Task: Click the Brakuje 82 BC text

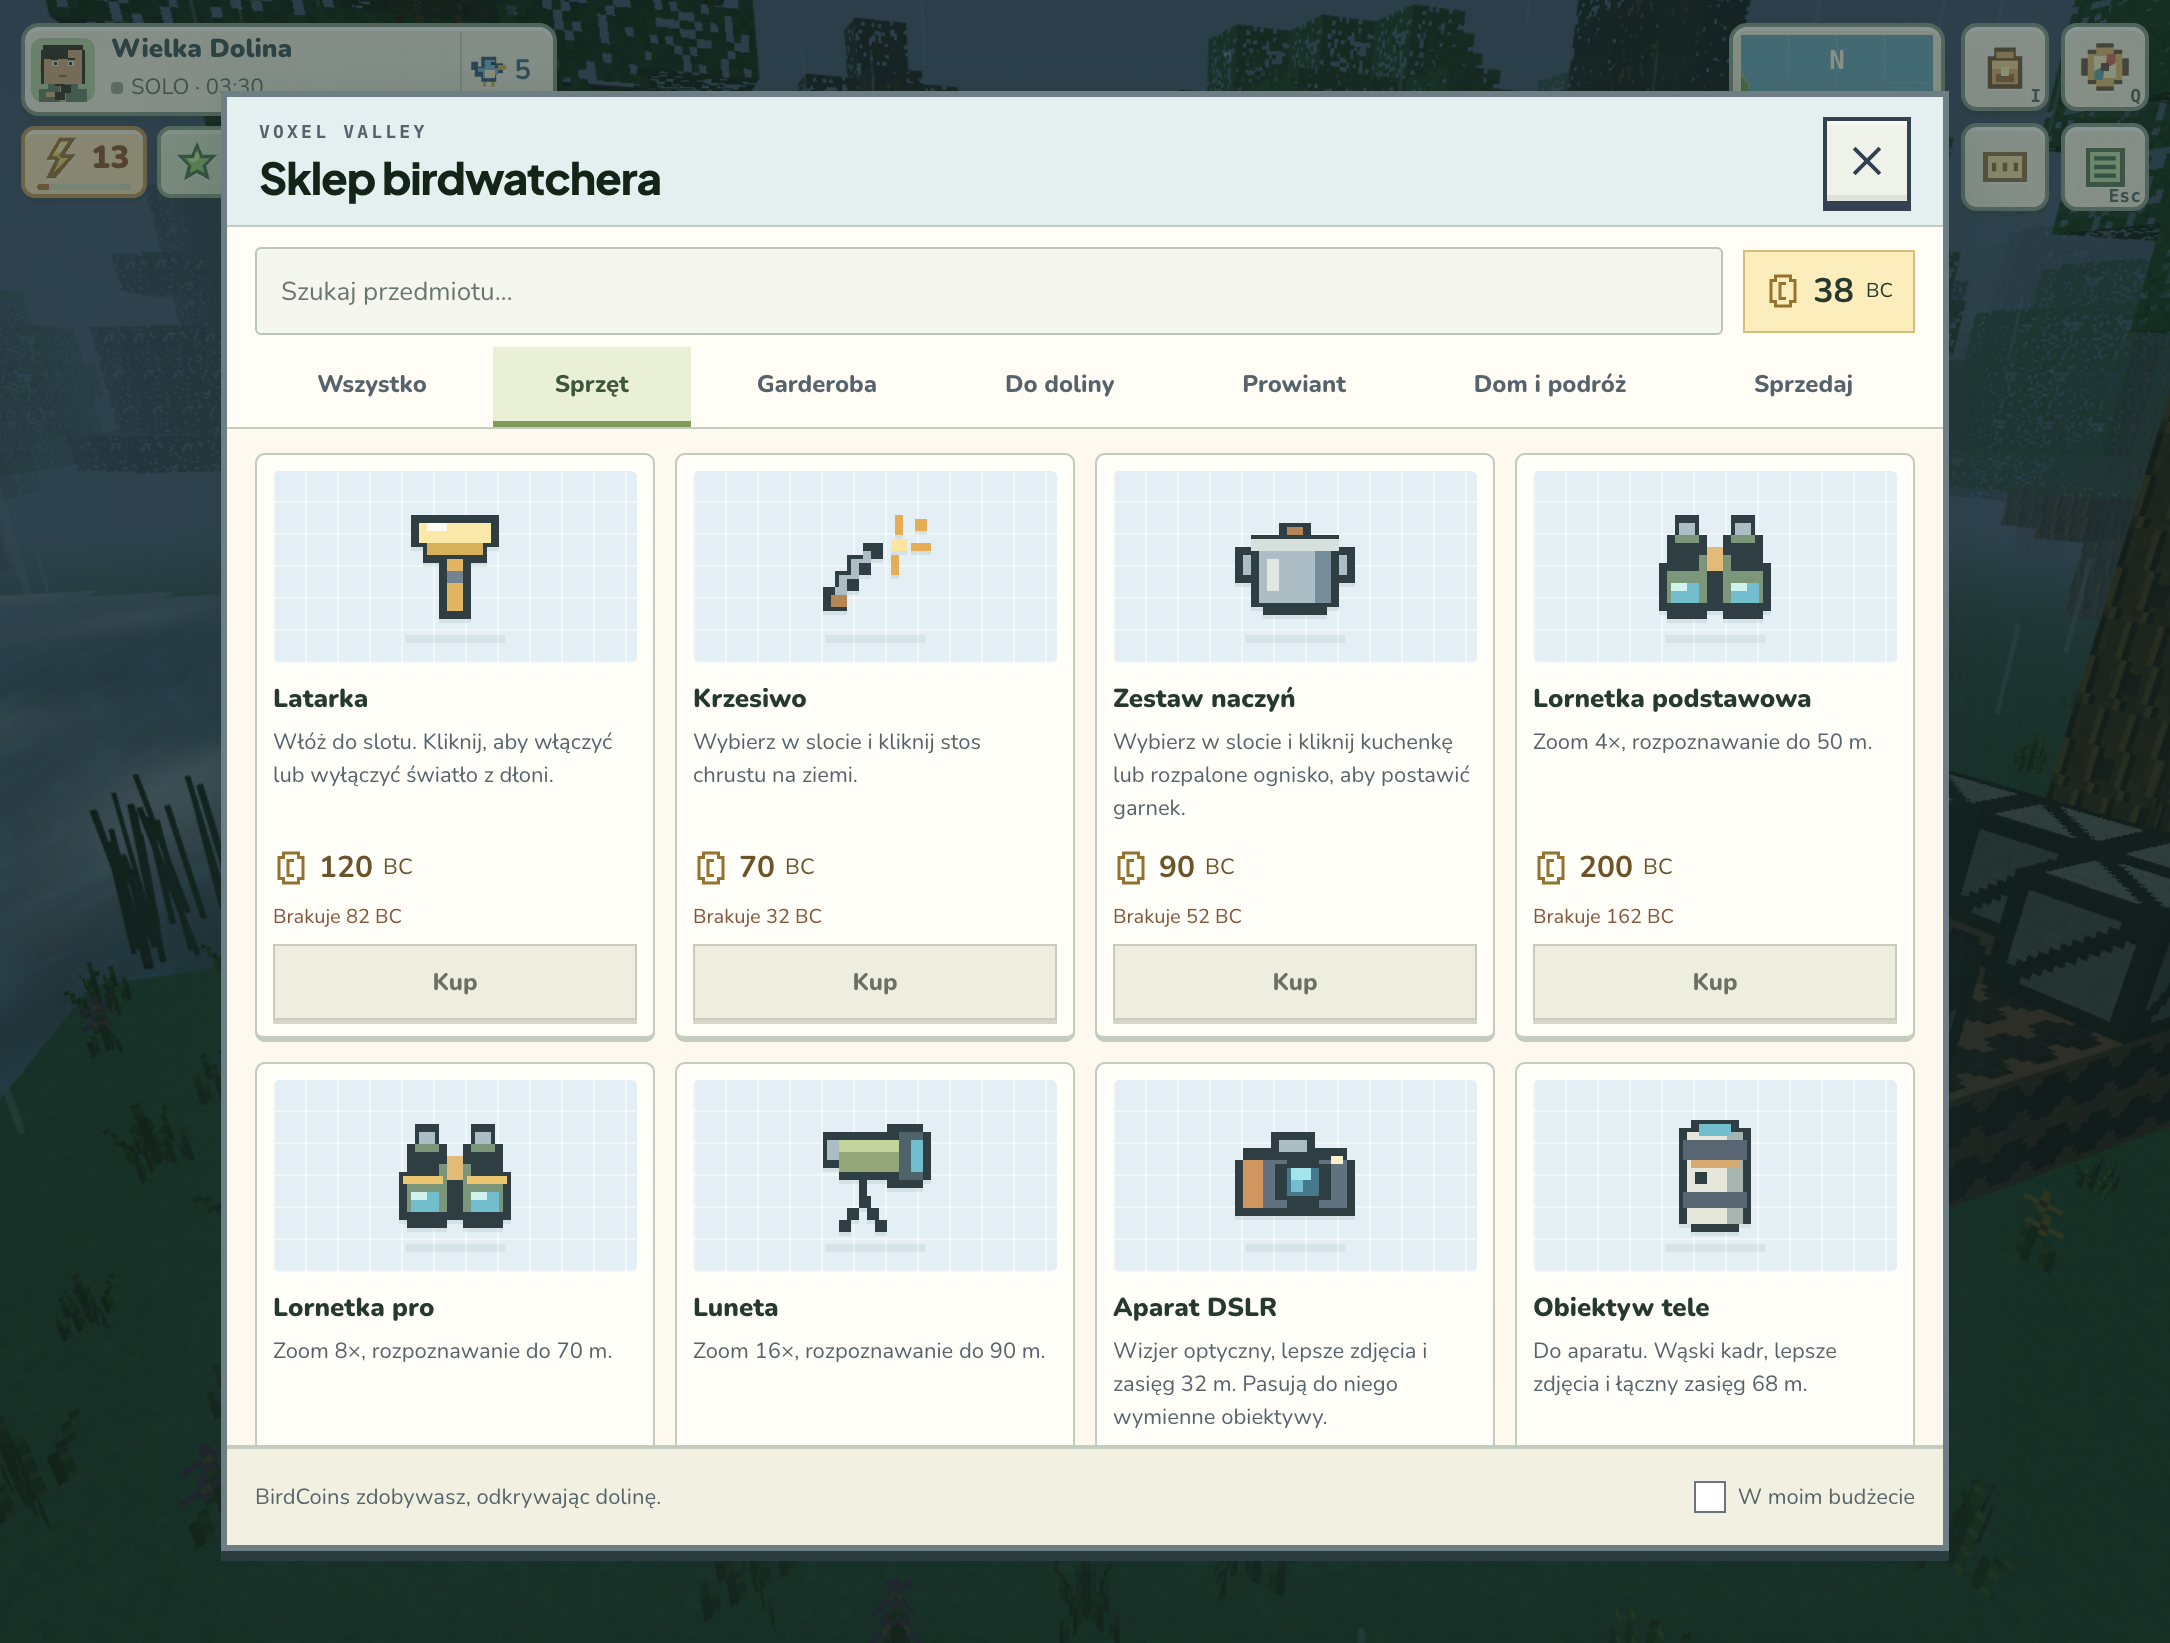Action: 338,916
